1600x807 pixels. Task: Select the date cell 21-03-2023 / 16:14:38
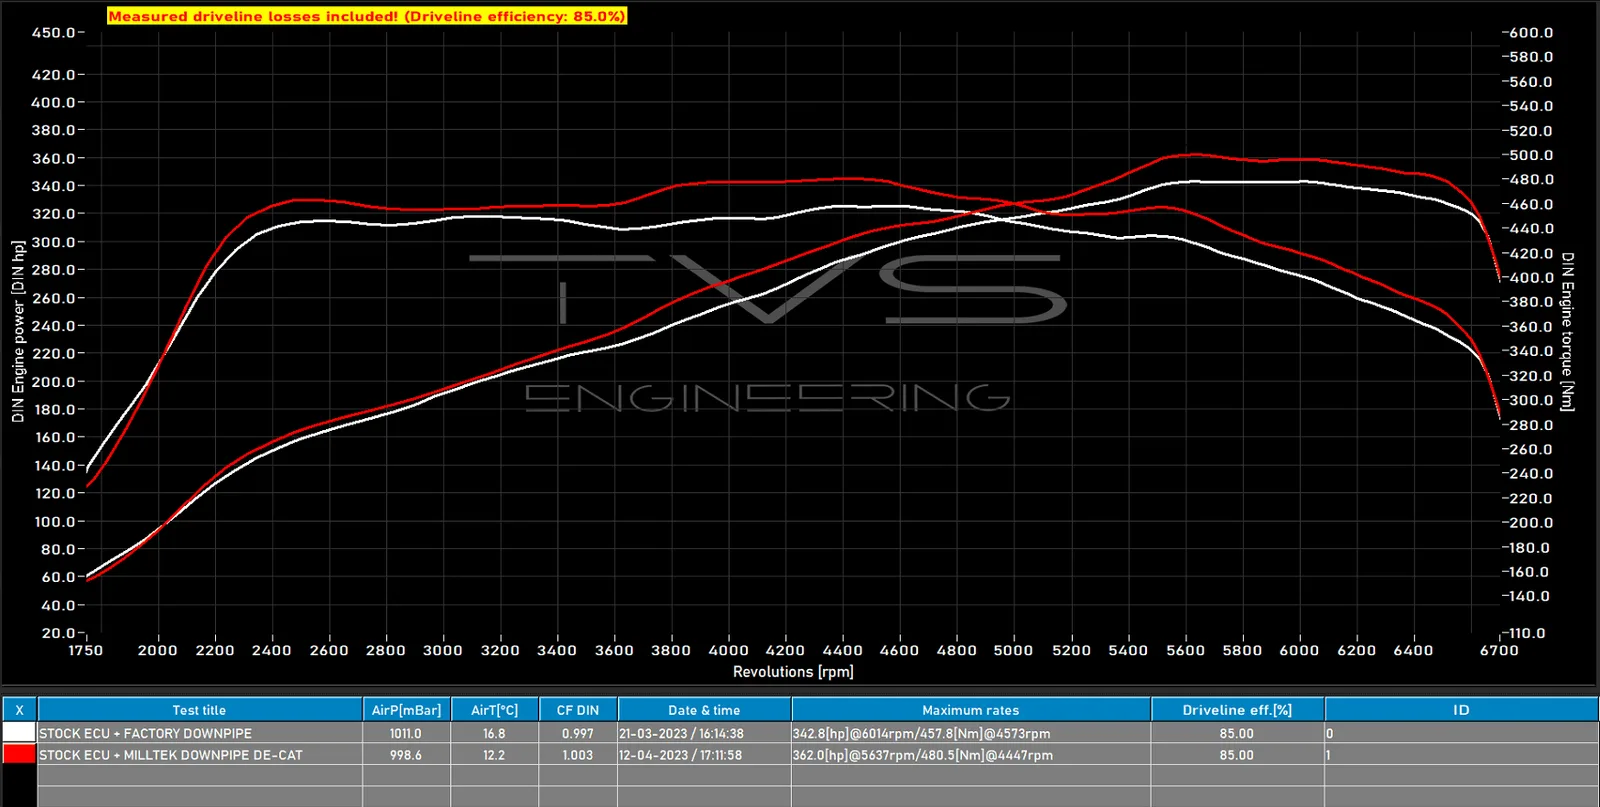[705, 733]
